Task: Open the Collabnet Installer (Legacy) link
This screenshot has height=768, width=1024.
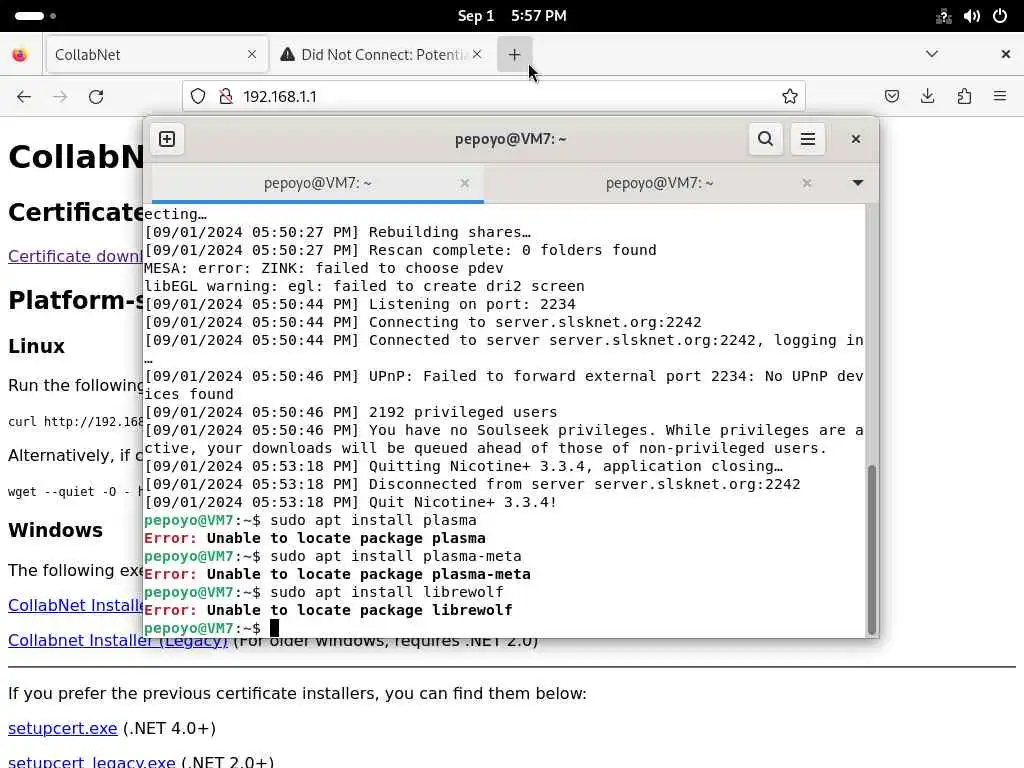Action: [x=118, y=641]
